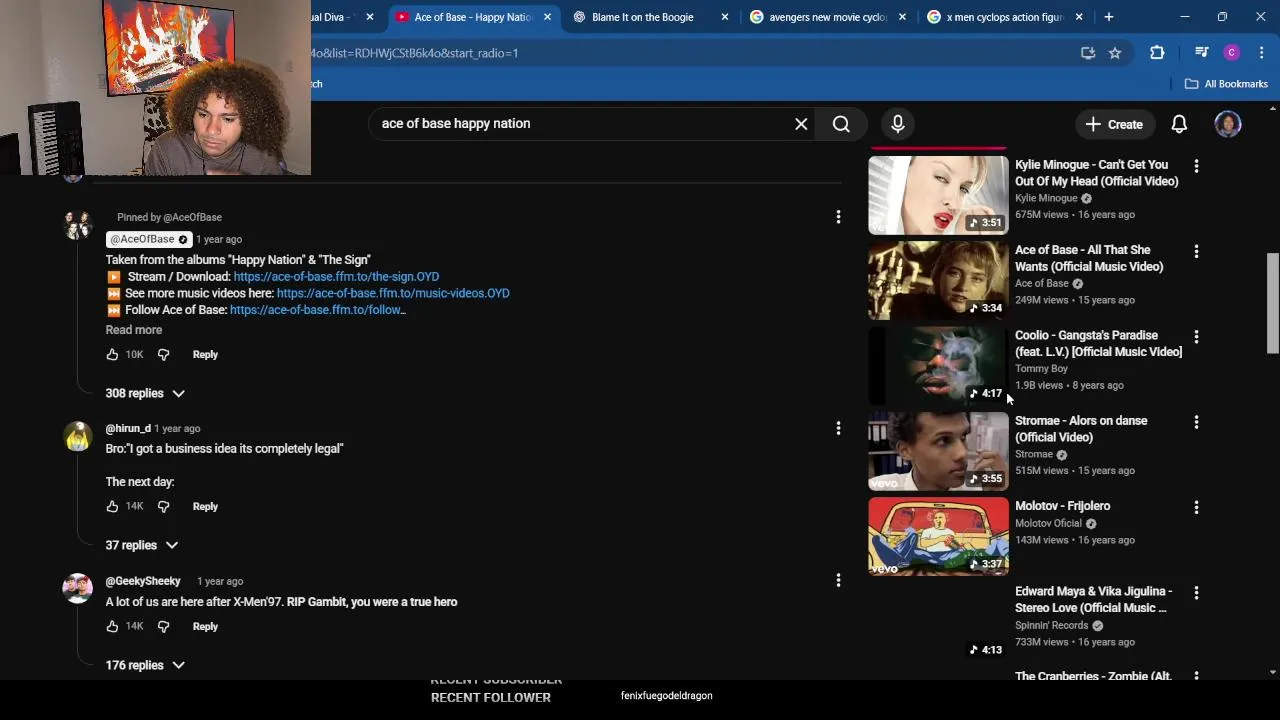This screenshot has width=1280, height=720.
Task: Click the Create button
Action: pyautogui.click(x=1114, y=124)
